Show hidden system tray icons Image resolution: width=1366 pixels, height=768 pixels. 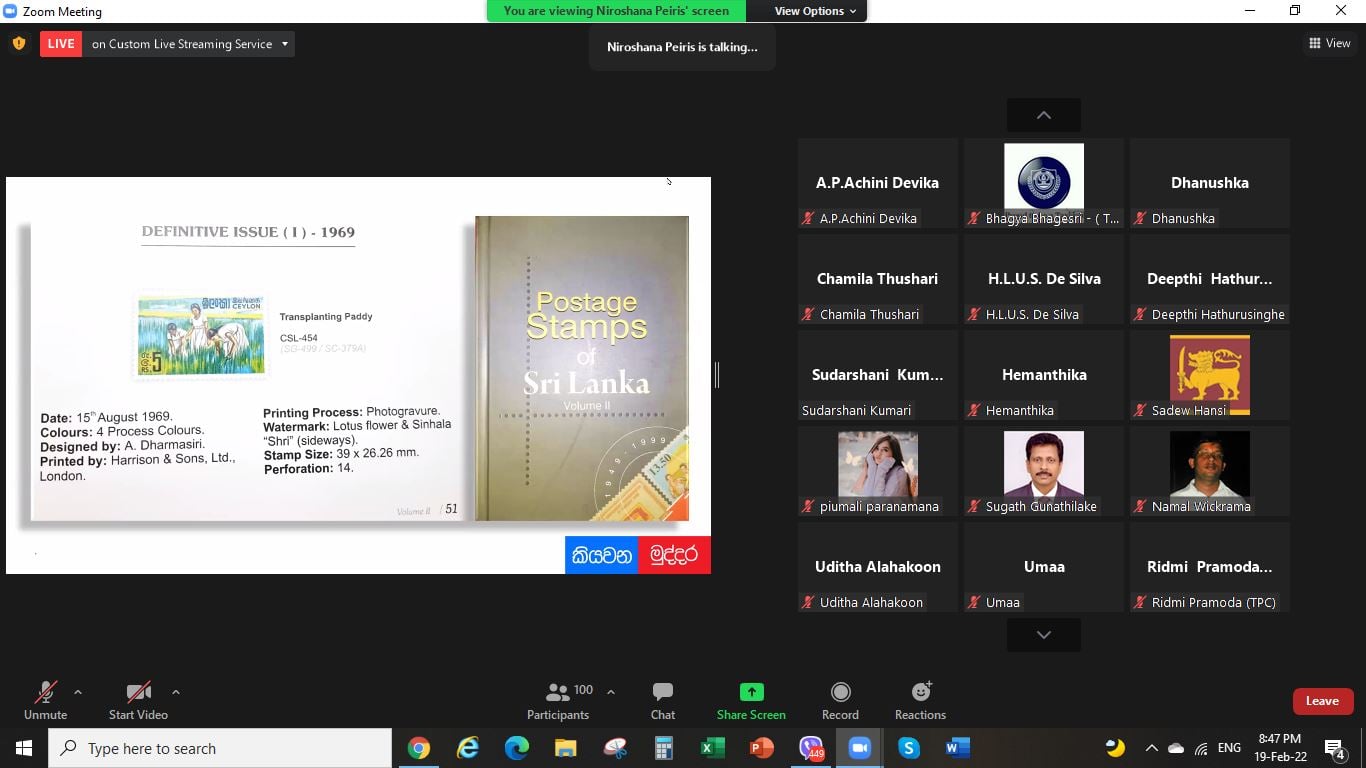coord(1151,748)
